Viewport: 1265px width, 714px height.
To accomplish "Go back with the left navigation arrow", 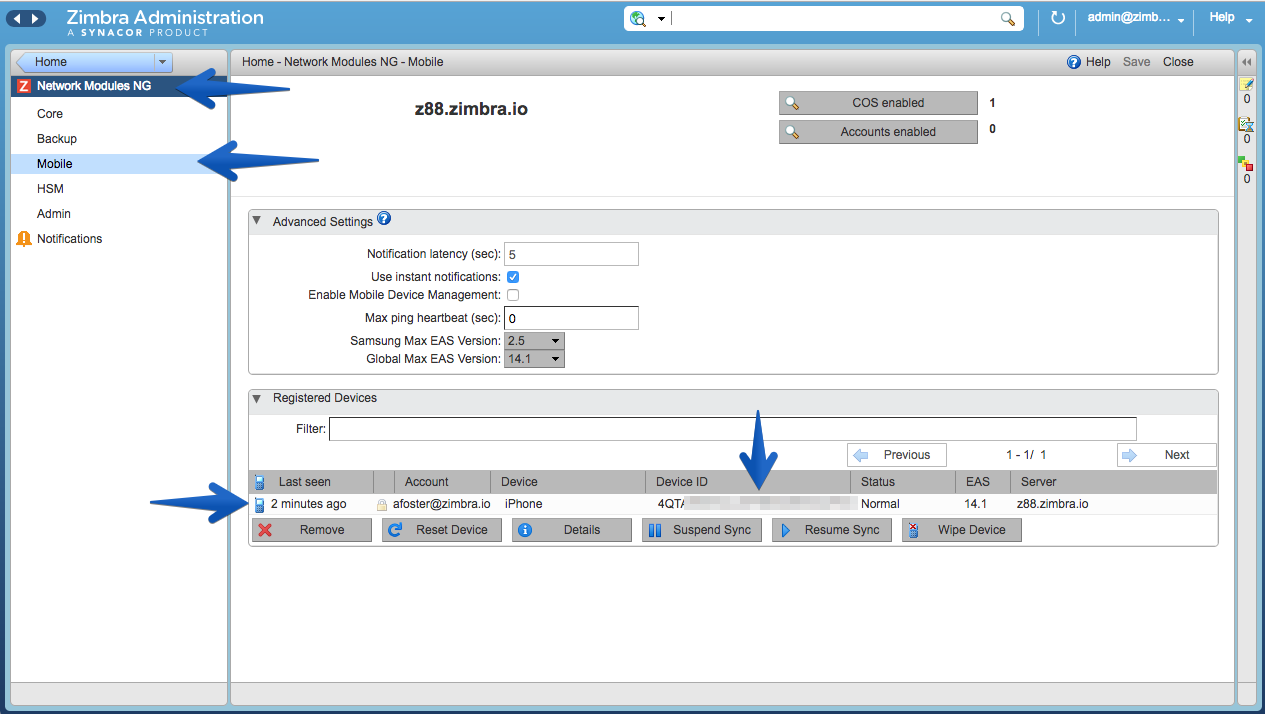I will click(x=17, y=19).
